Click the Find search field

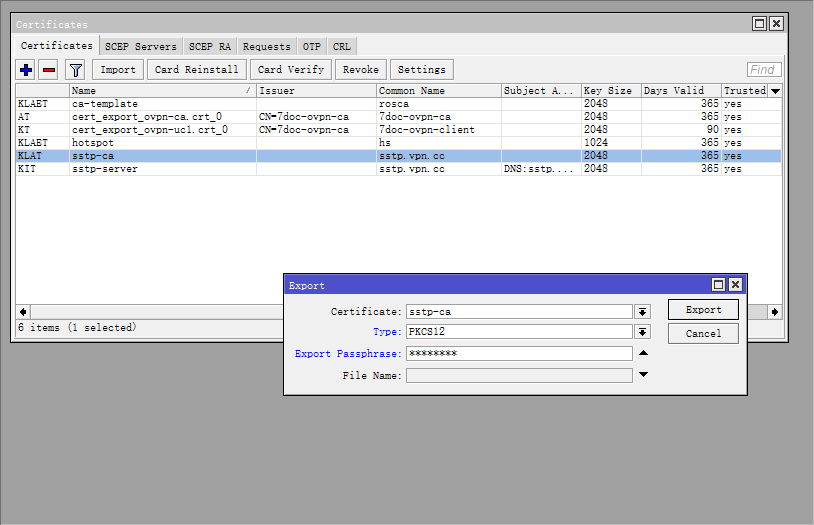[764, 70]
